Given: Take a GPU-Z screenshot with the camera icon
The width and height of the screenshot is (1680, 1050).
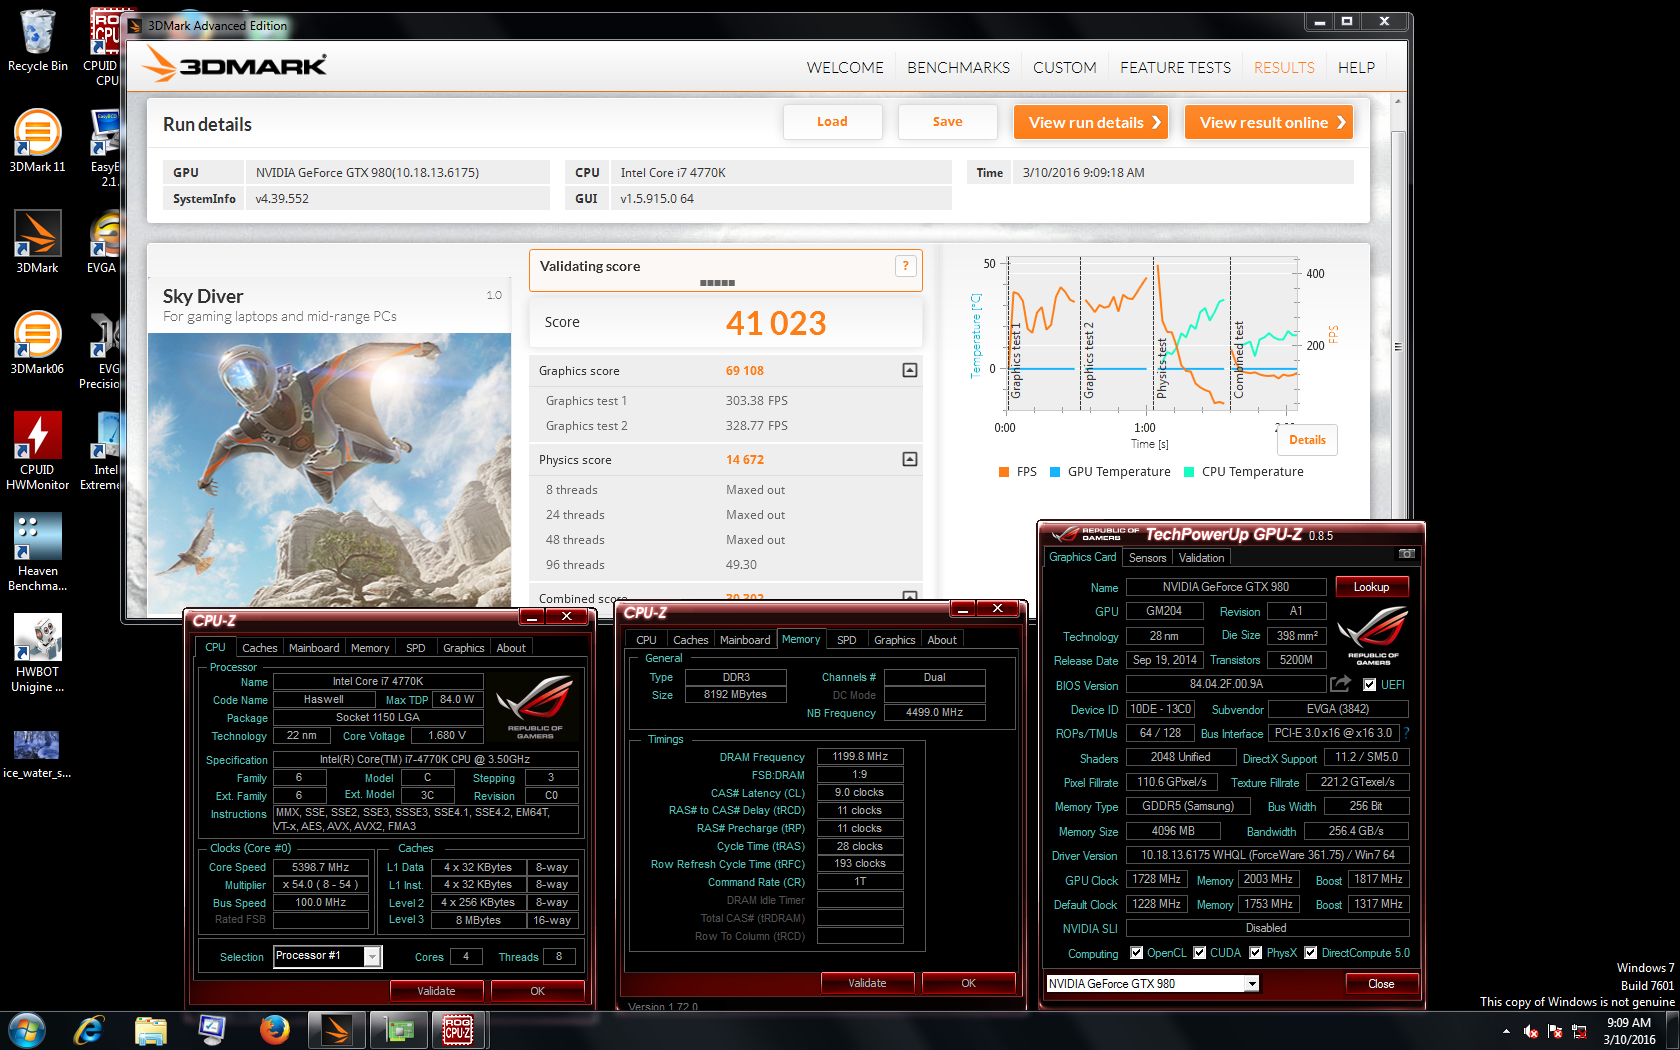Looking at the screenshot, I should coord(1407,554).
